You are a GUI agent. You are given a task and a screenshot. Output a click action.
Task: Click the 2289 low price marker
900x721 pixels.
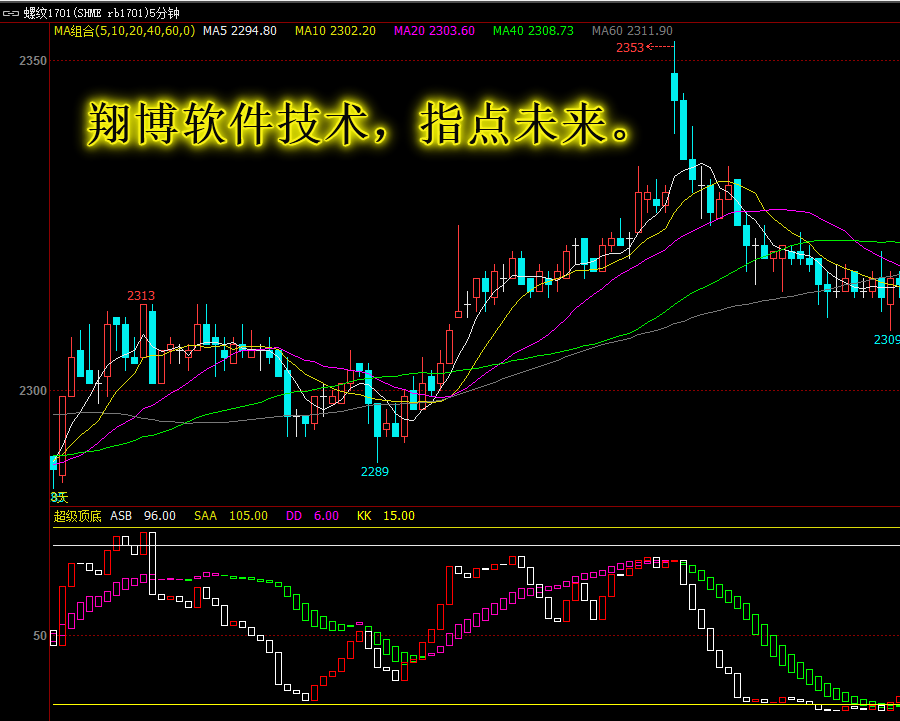tap(374, 472)
